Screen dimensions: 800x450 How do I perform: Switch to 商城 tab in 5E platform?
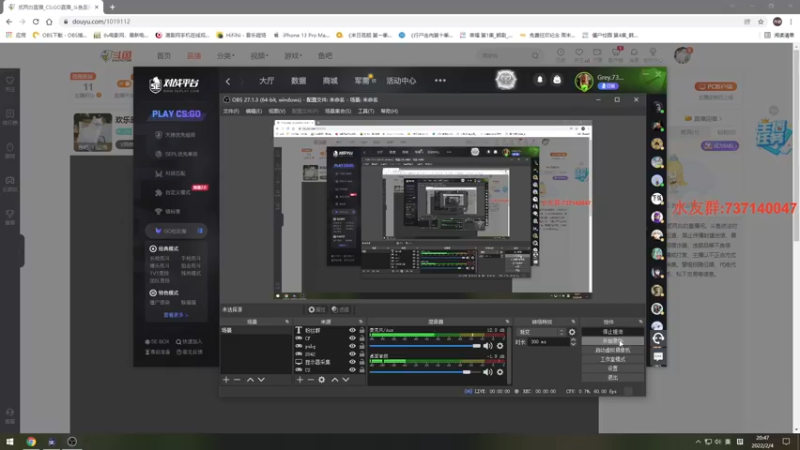(330, 81)
